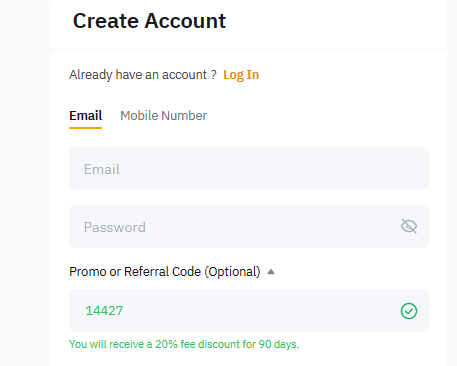The height and width of the screenshot is (366, 457).
Task: Open the Log In link
Action: tap(241, 75)
